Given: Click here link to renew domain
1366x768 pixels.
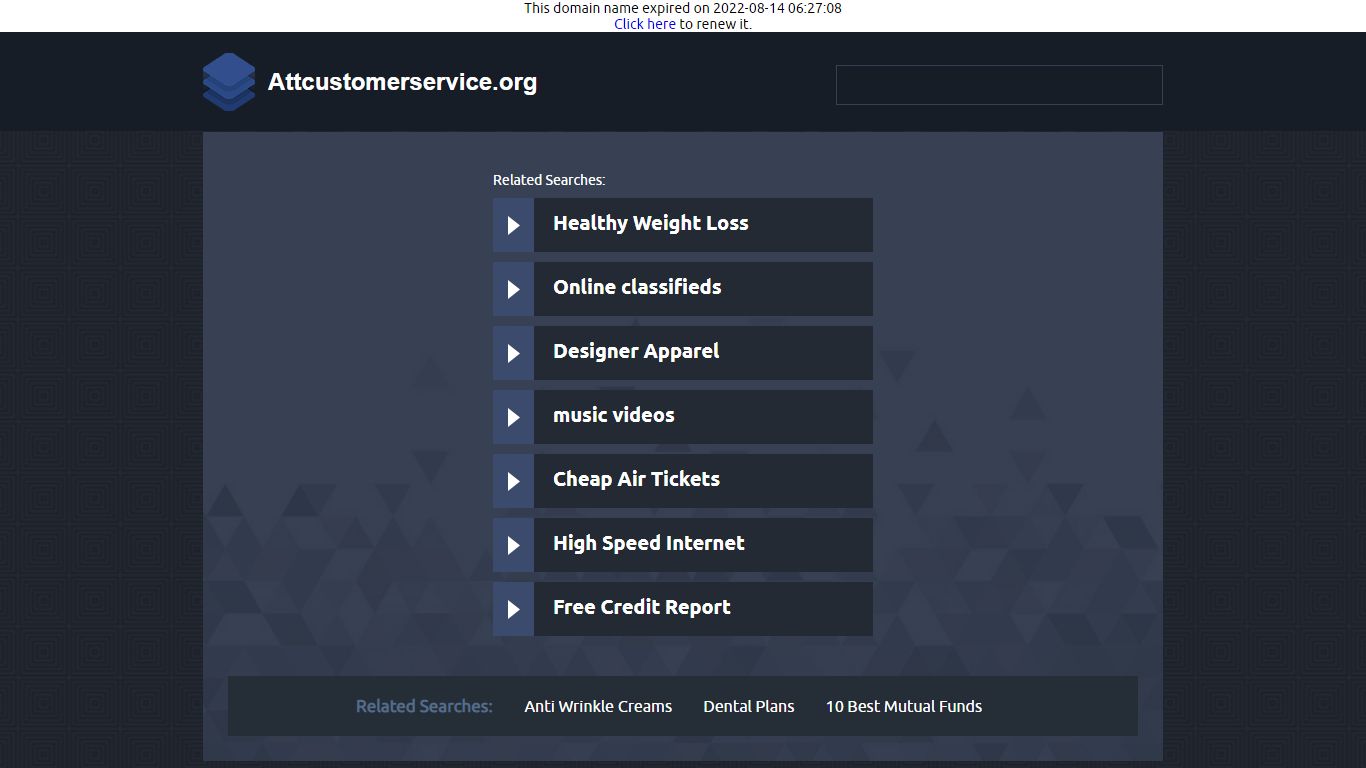Looking at the screenshot, I should coord(645,24).
